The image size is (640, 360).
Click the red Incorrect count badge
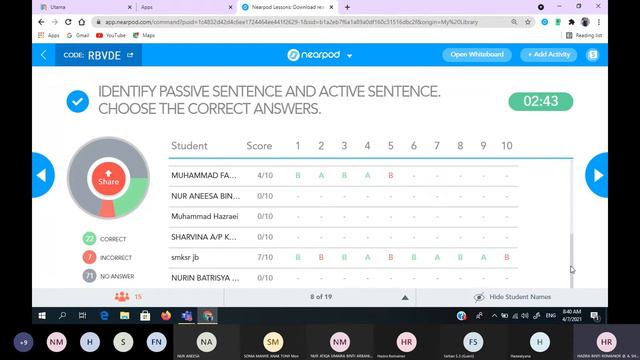89,257
